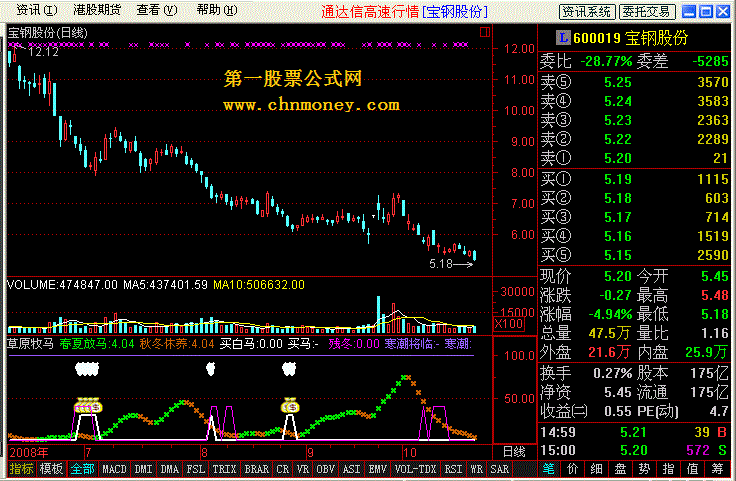
Task: Click the 14:59 trade tick row
Action: tap(634, 432)
